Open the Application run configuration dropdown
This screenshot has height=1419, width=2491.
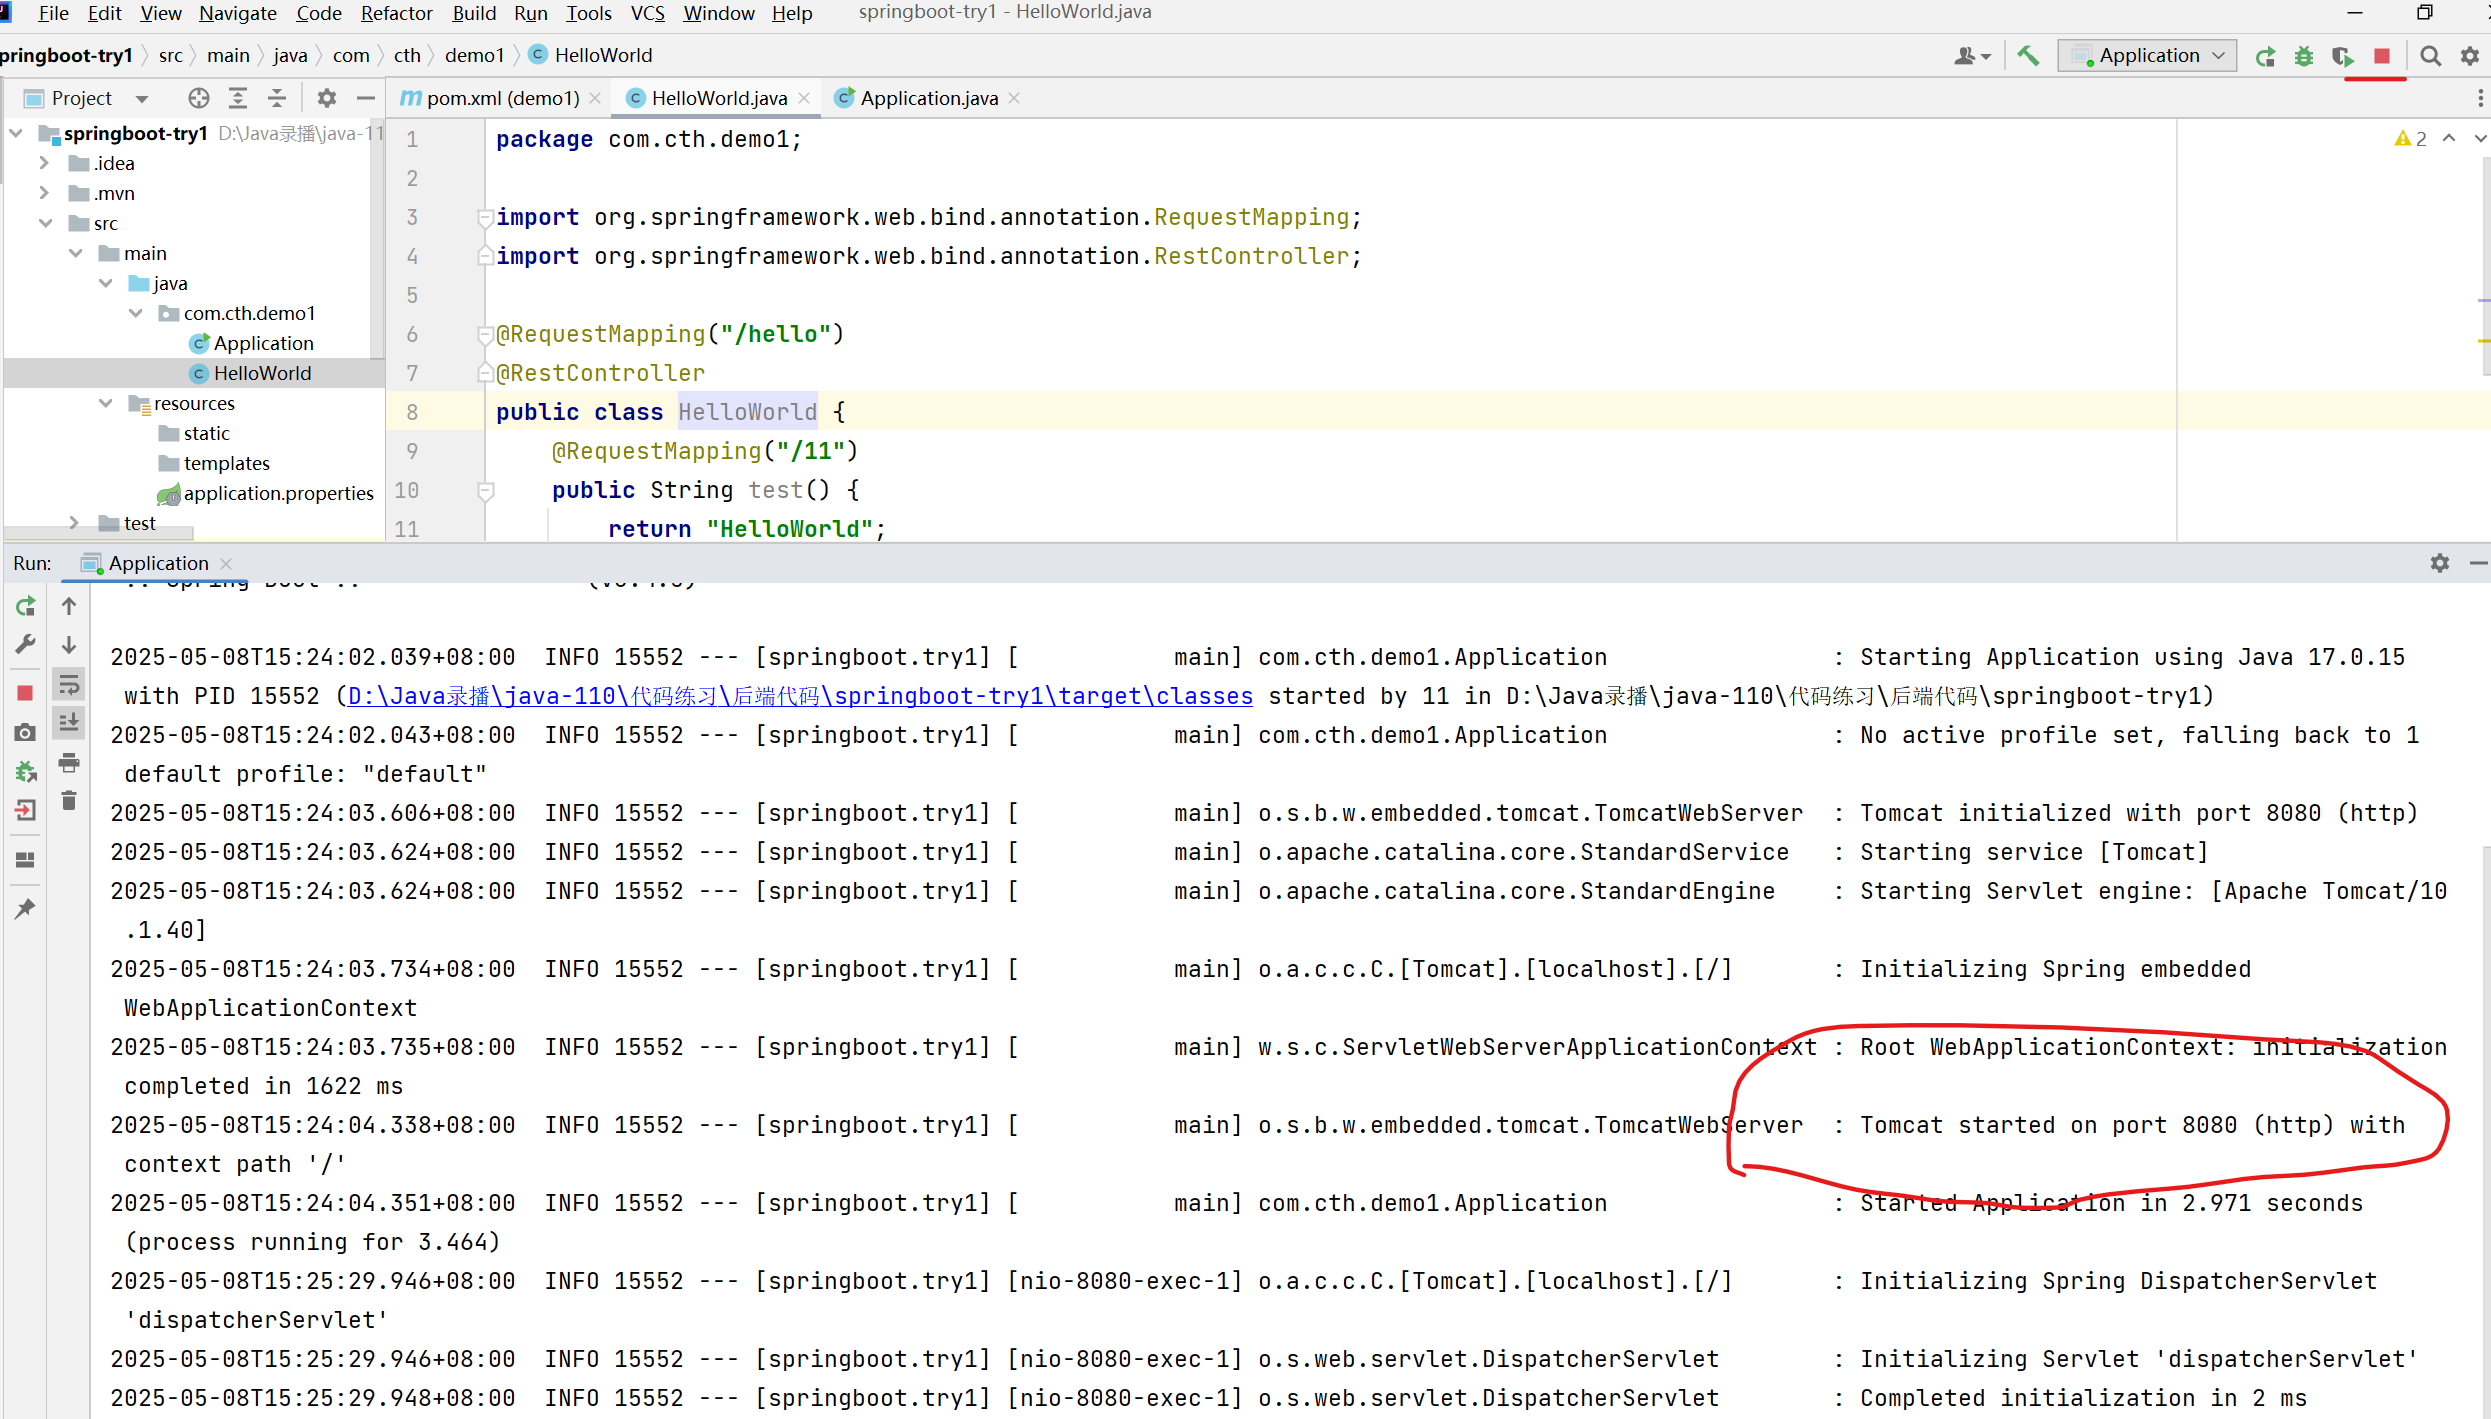pyautogui.click(x=2148, y=56)
